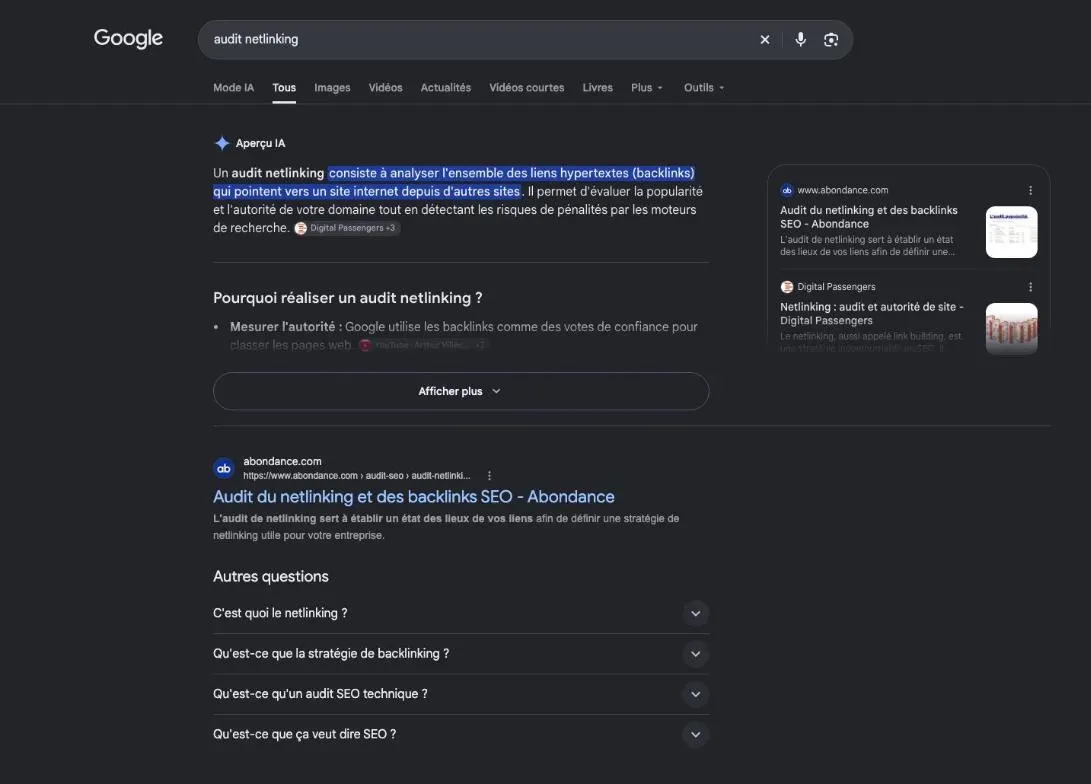Expand overview with Afficher plus
The width and height of the screenshot is (1091, 784).
pos(461,391)
